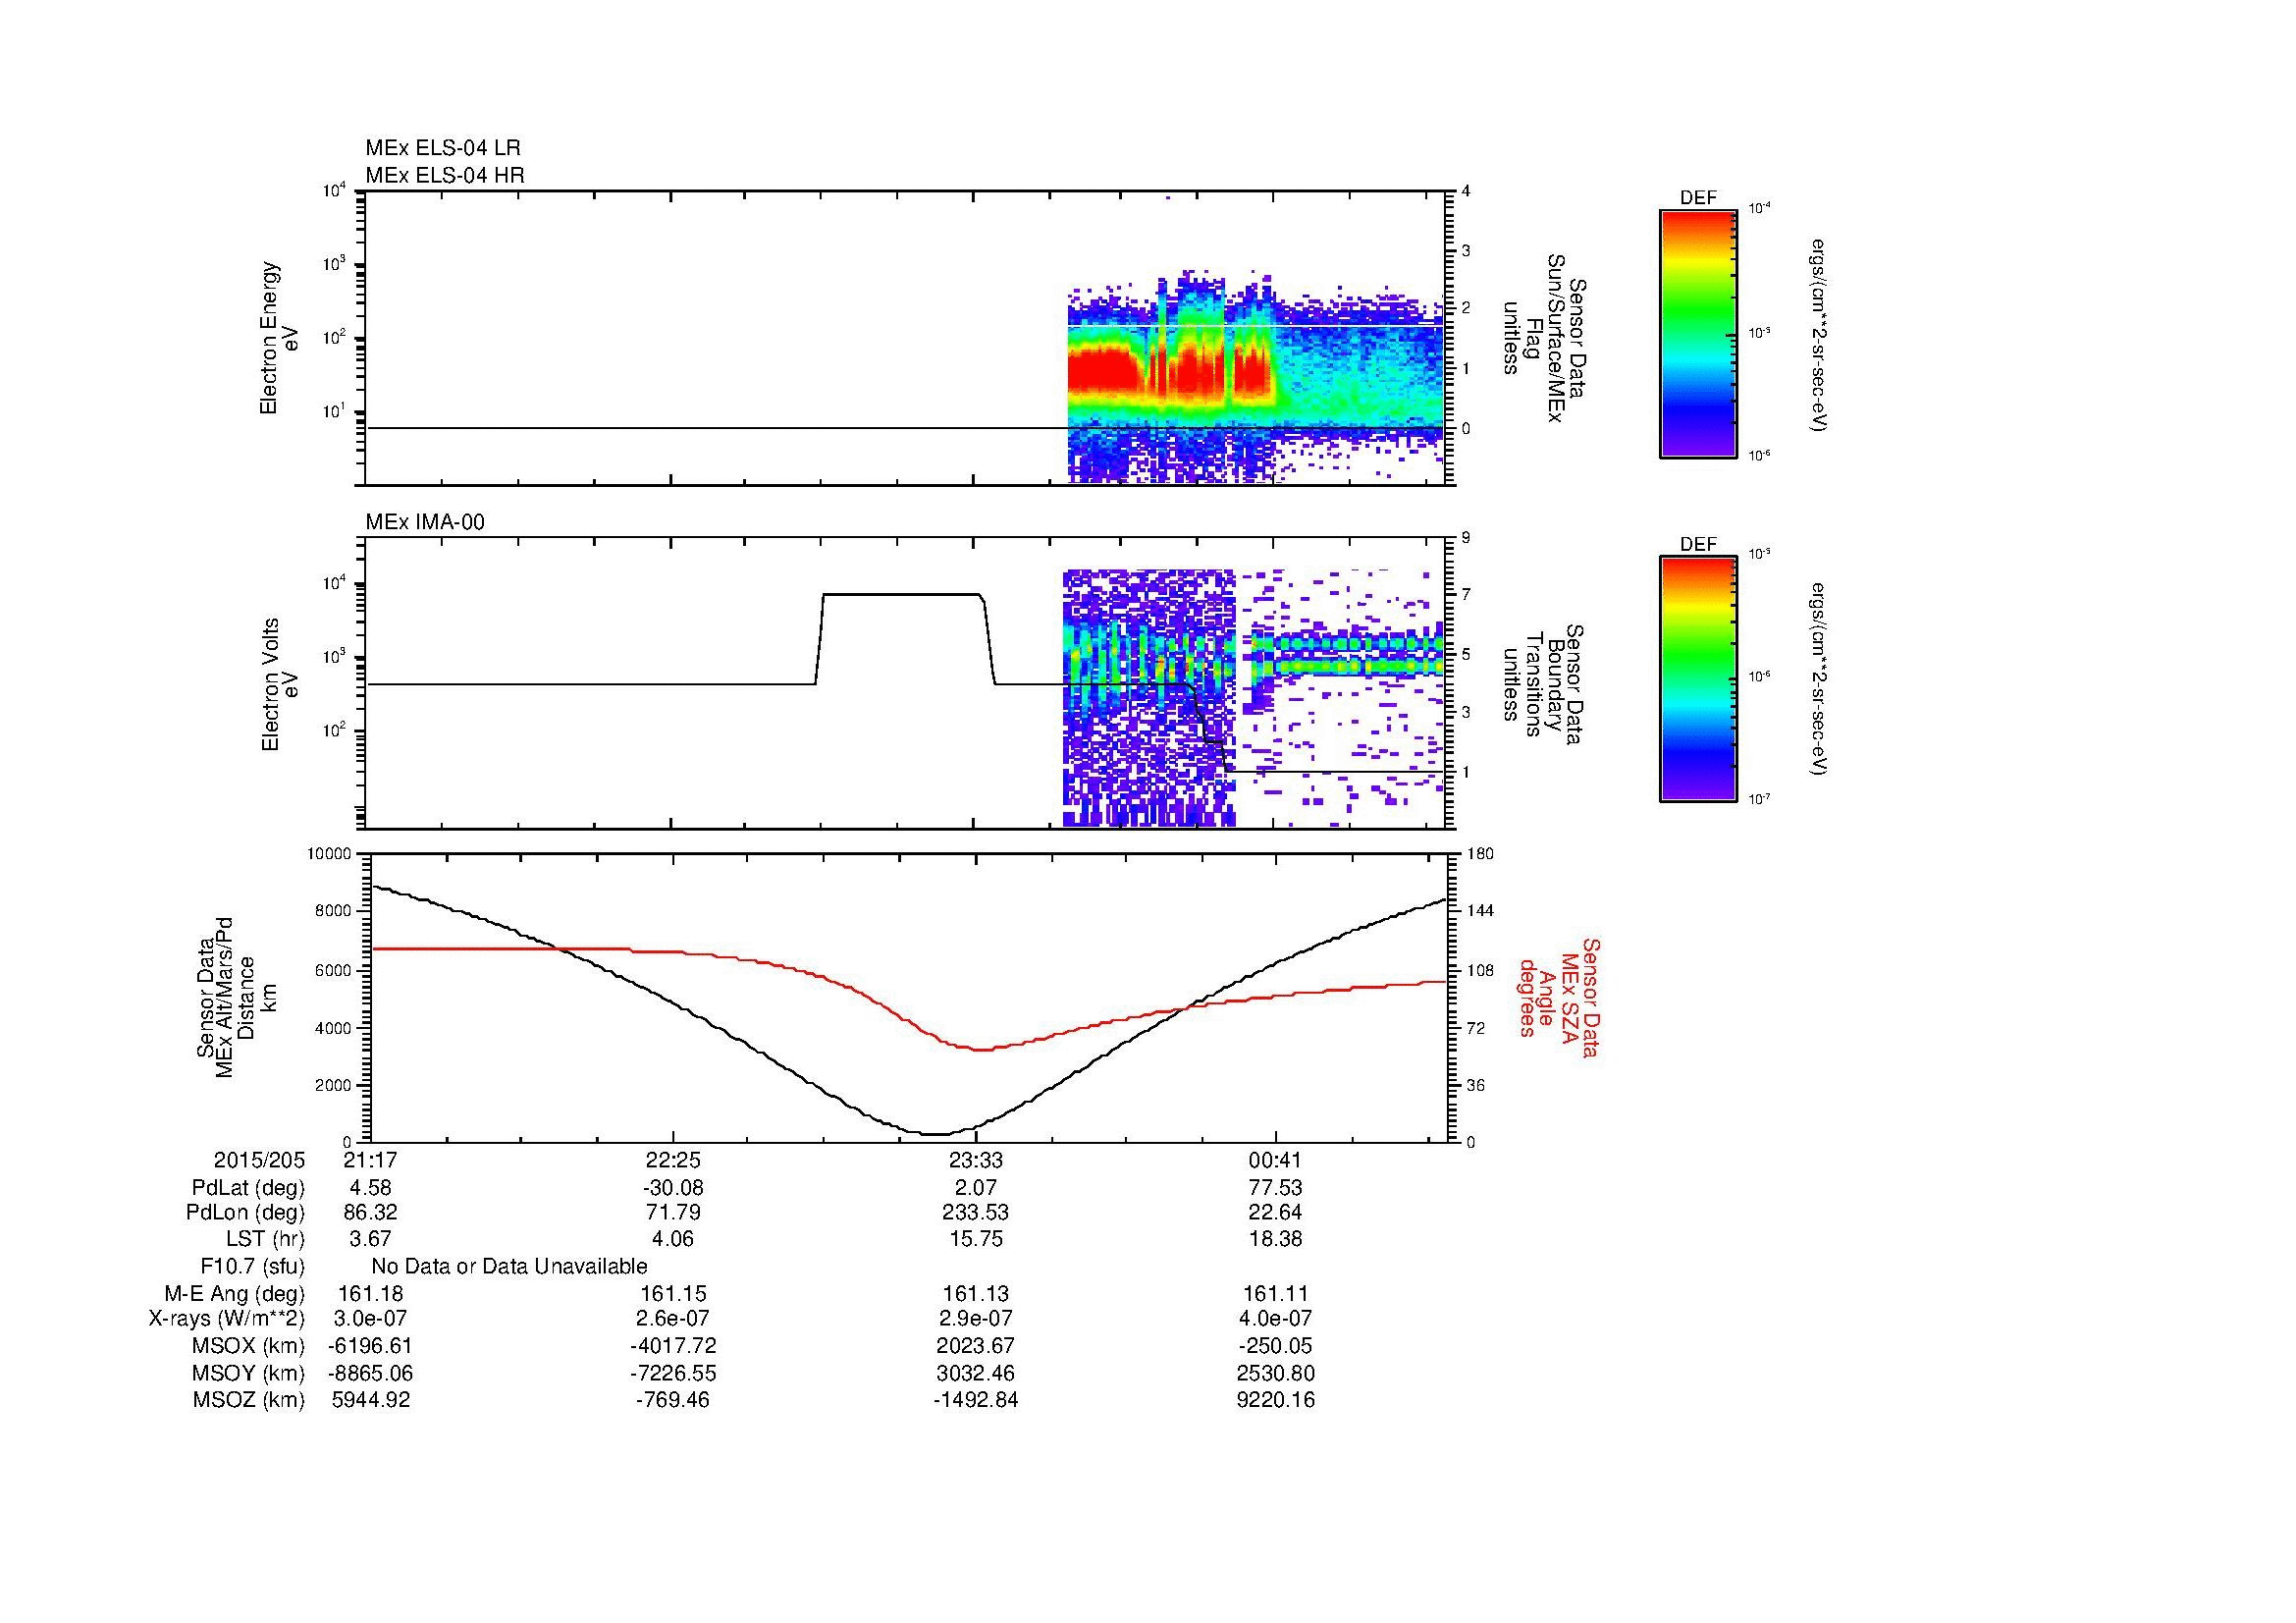Click the 'MSOX (km)' row label

coord(249,1346)
